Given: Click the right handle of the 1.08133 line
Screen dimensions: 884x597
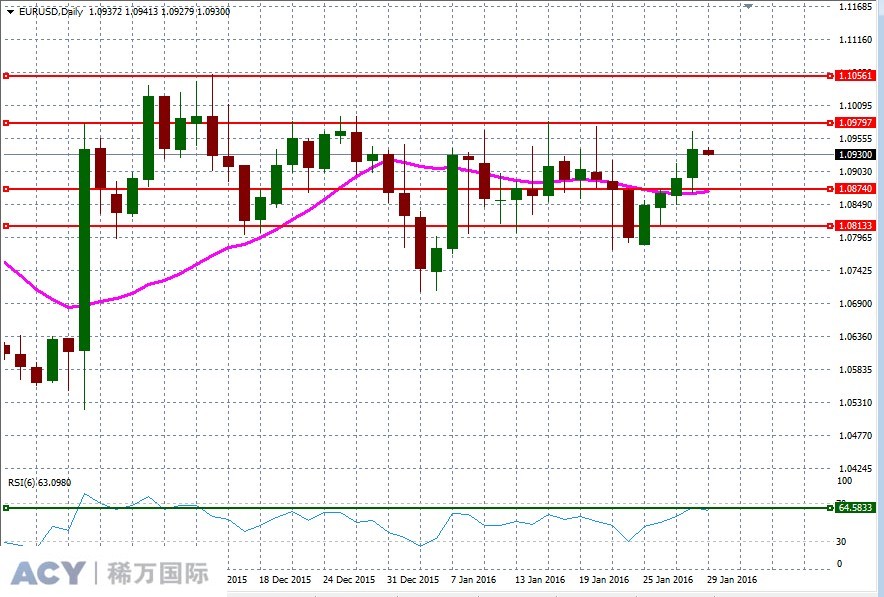Looking at the screenshot, I should [830, 226].
